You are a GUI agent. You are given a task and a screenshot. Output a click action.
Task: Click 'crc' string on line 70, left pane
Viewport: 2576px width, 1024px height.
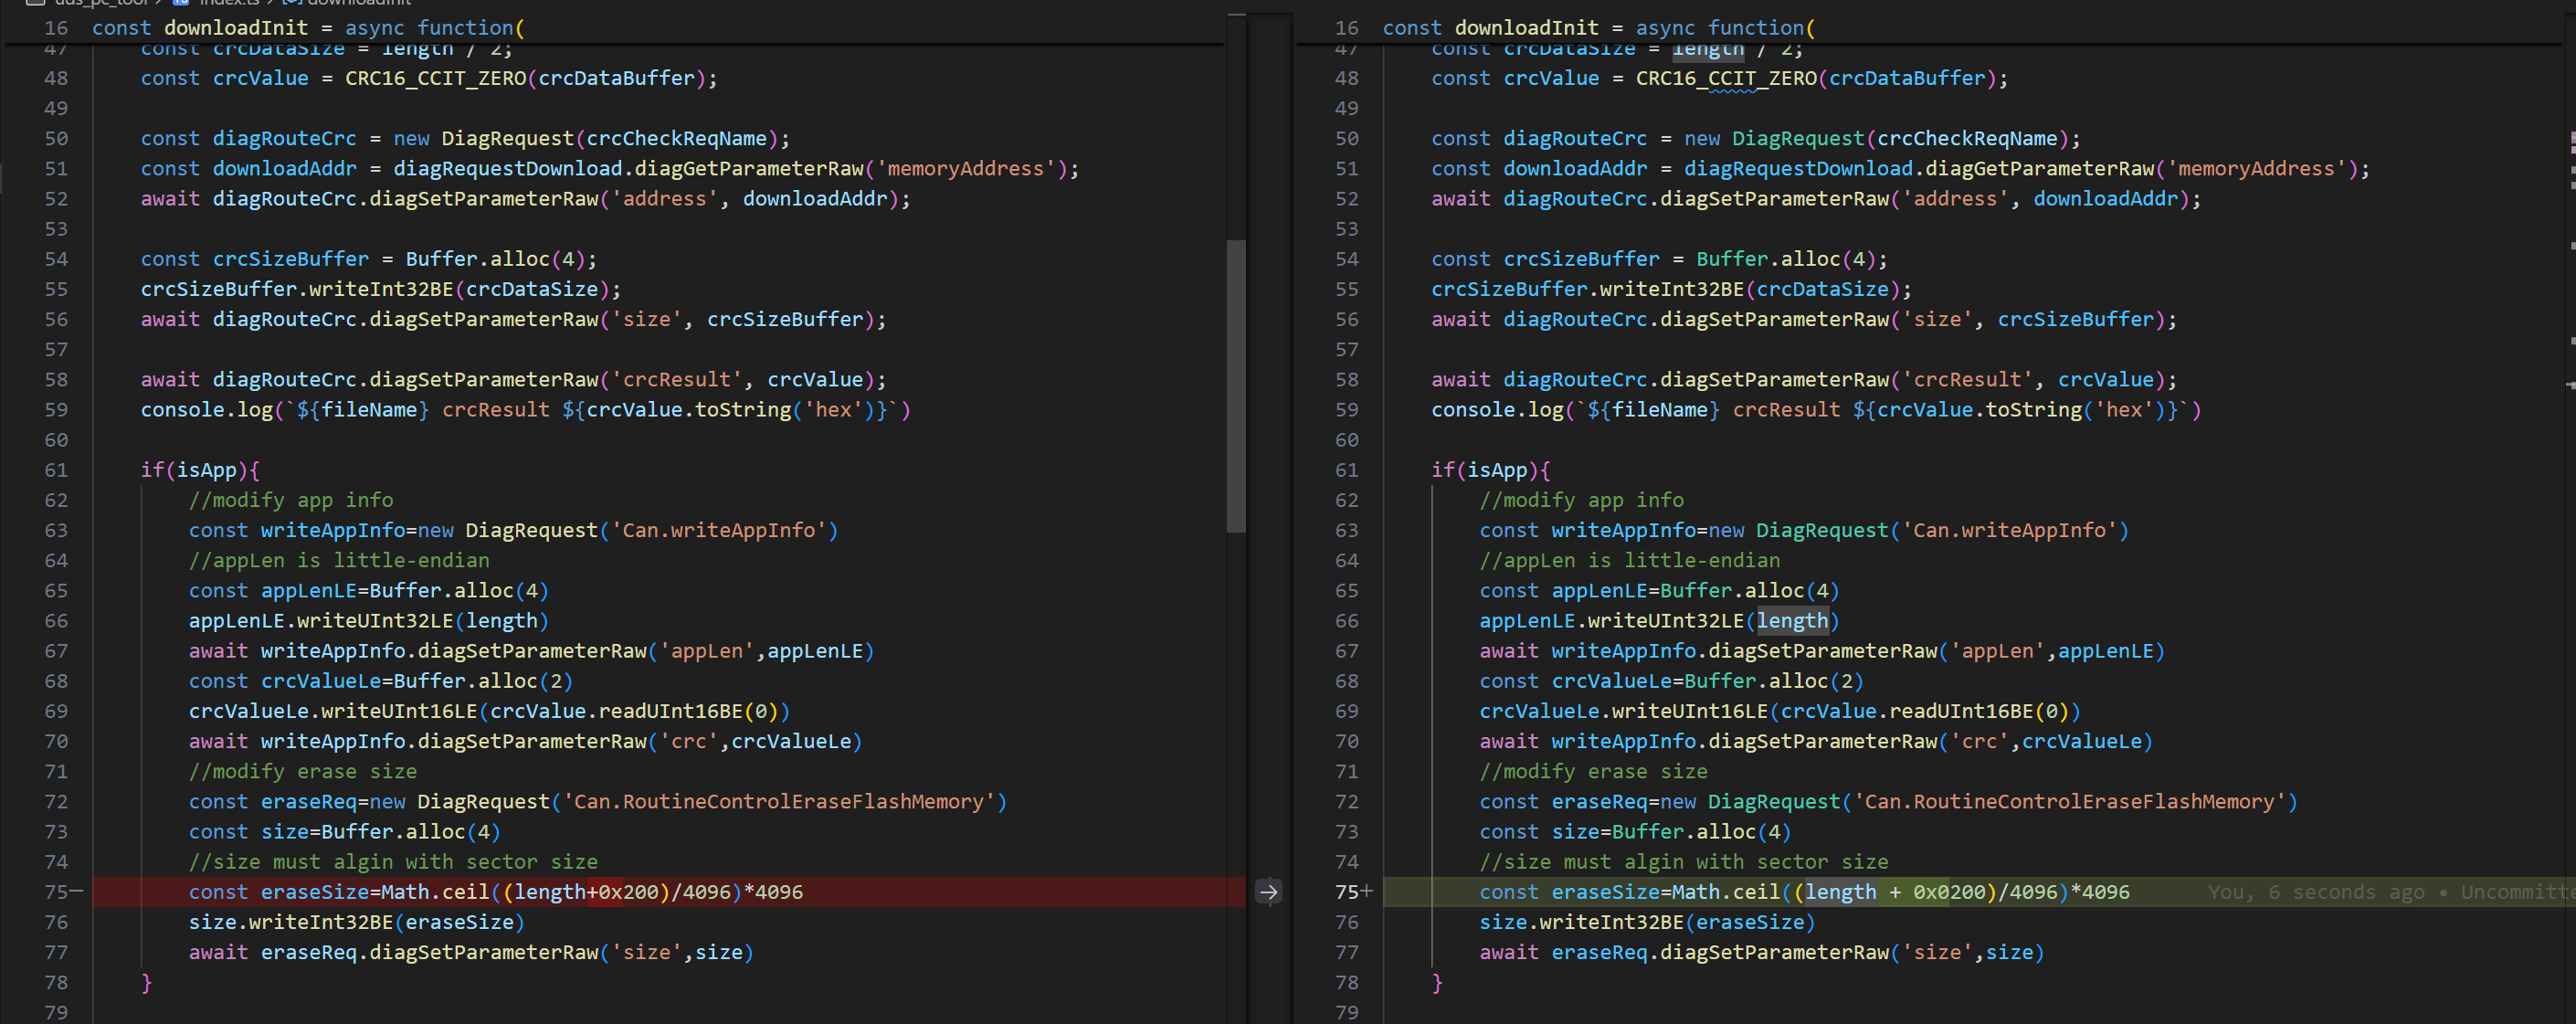pyautogui.click(x=688, y=742)
